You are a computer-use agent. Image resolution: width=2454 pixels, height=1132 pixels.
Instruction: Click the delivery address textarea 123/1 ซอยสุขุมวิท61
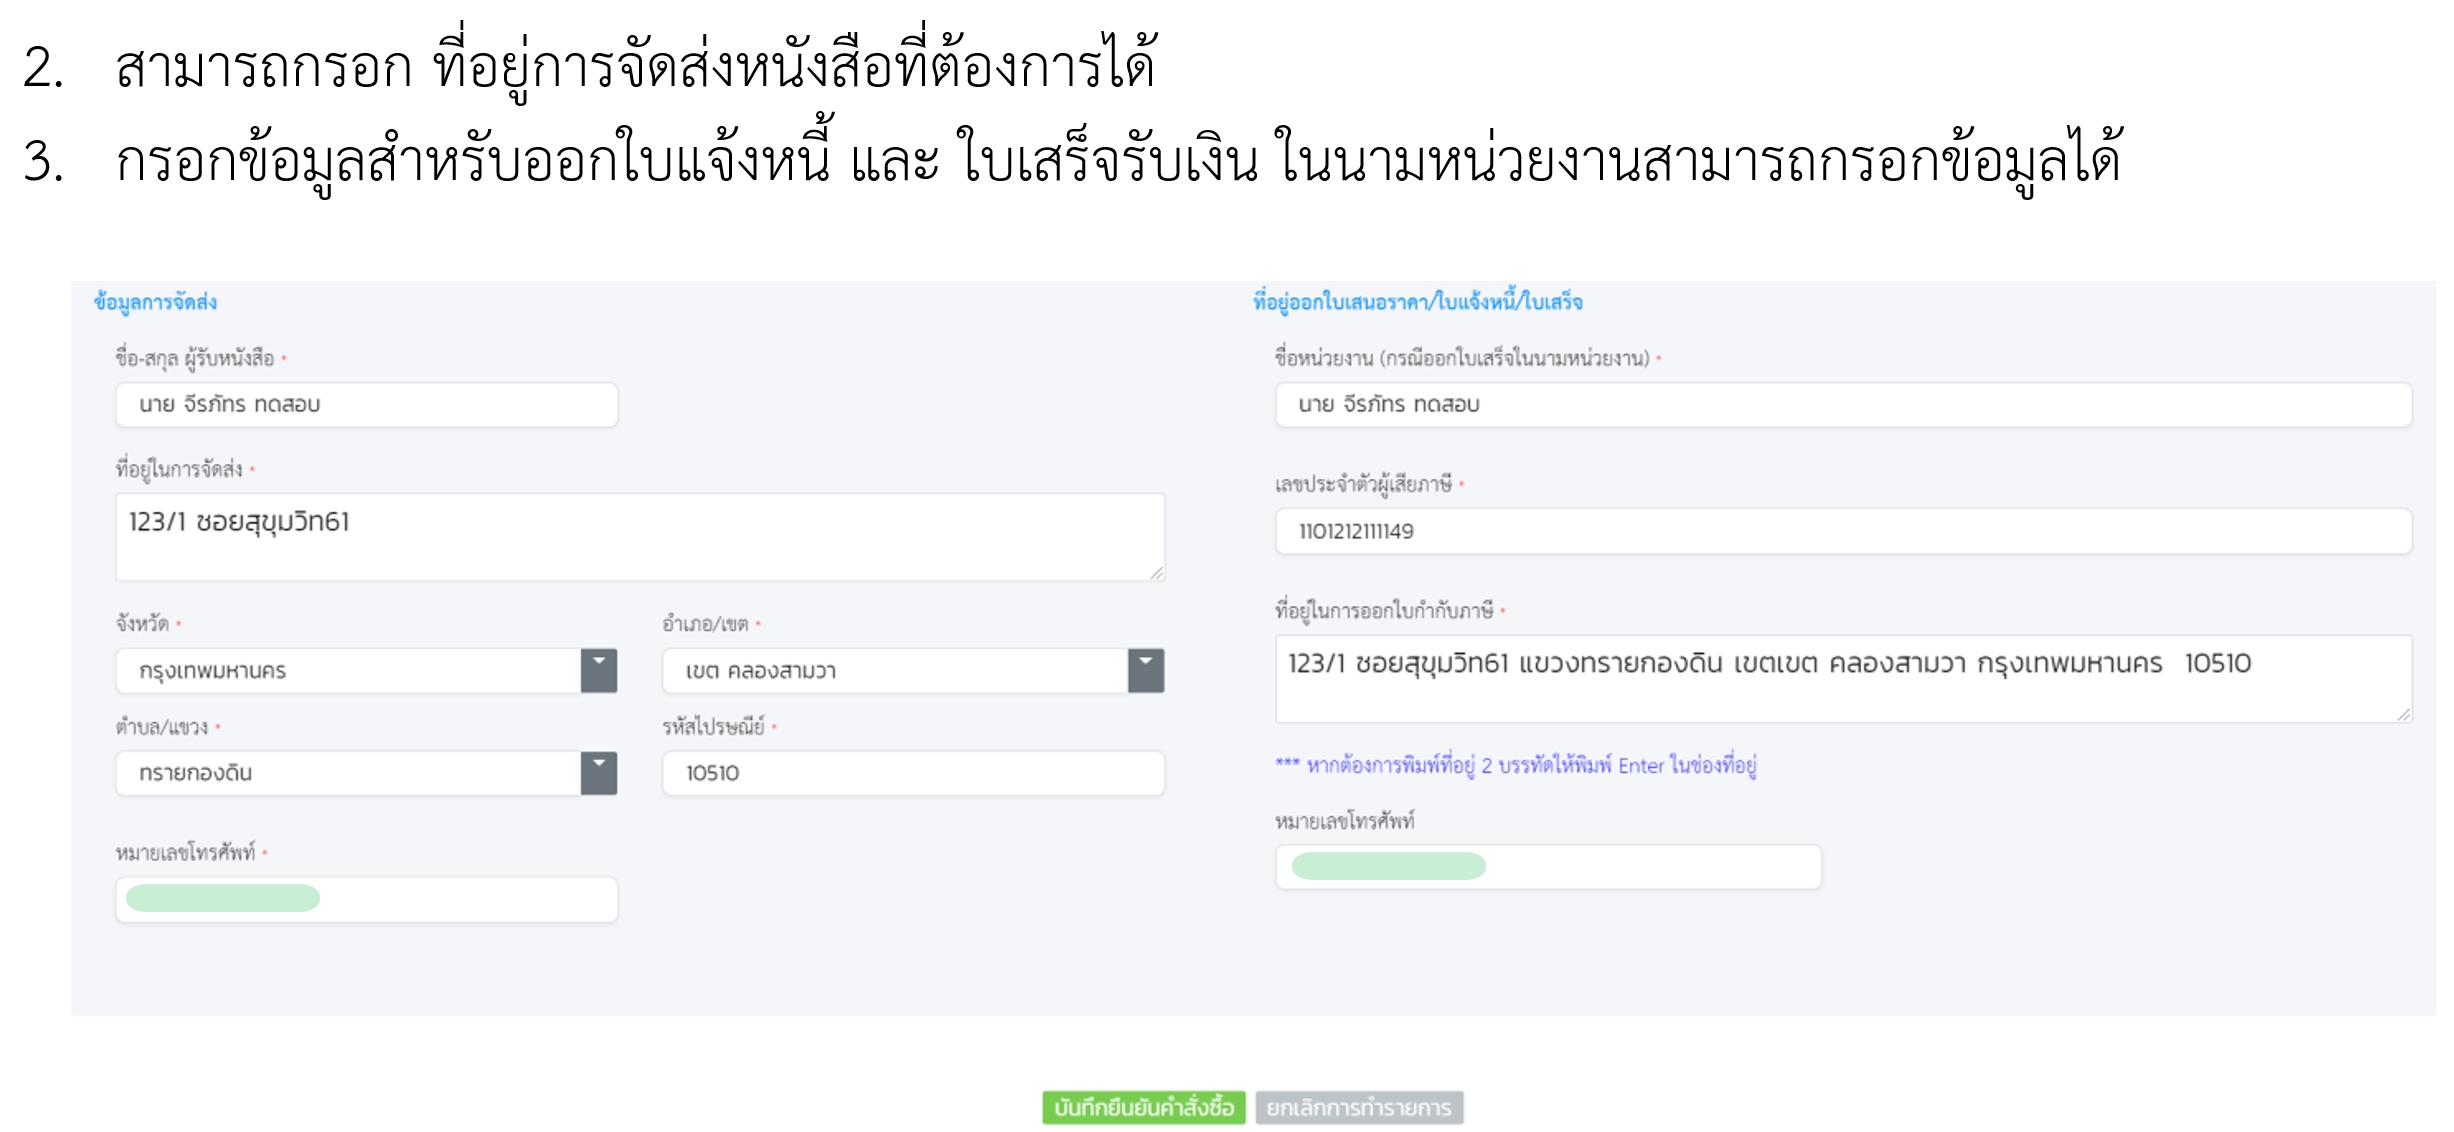640,536
